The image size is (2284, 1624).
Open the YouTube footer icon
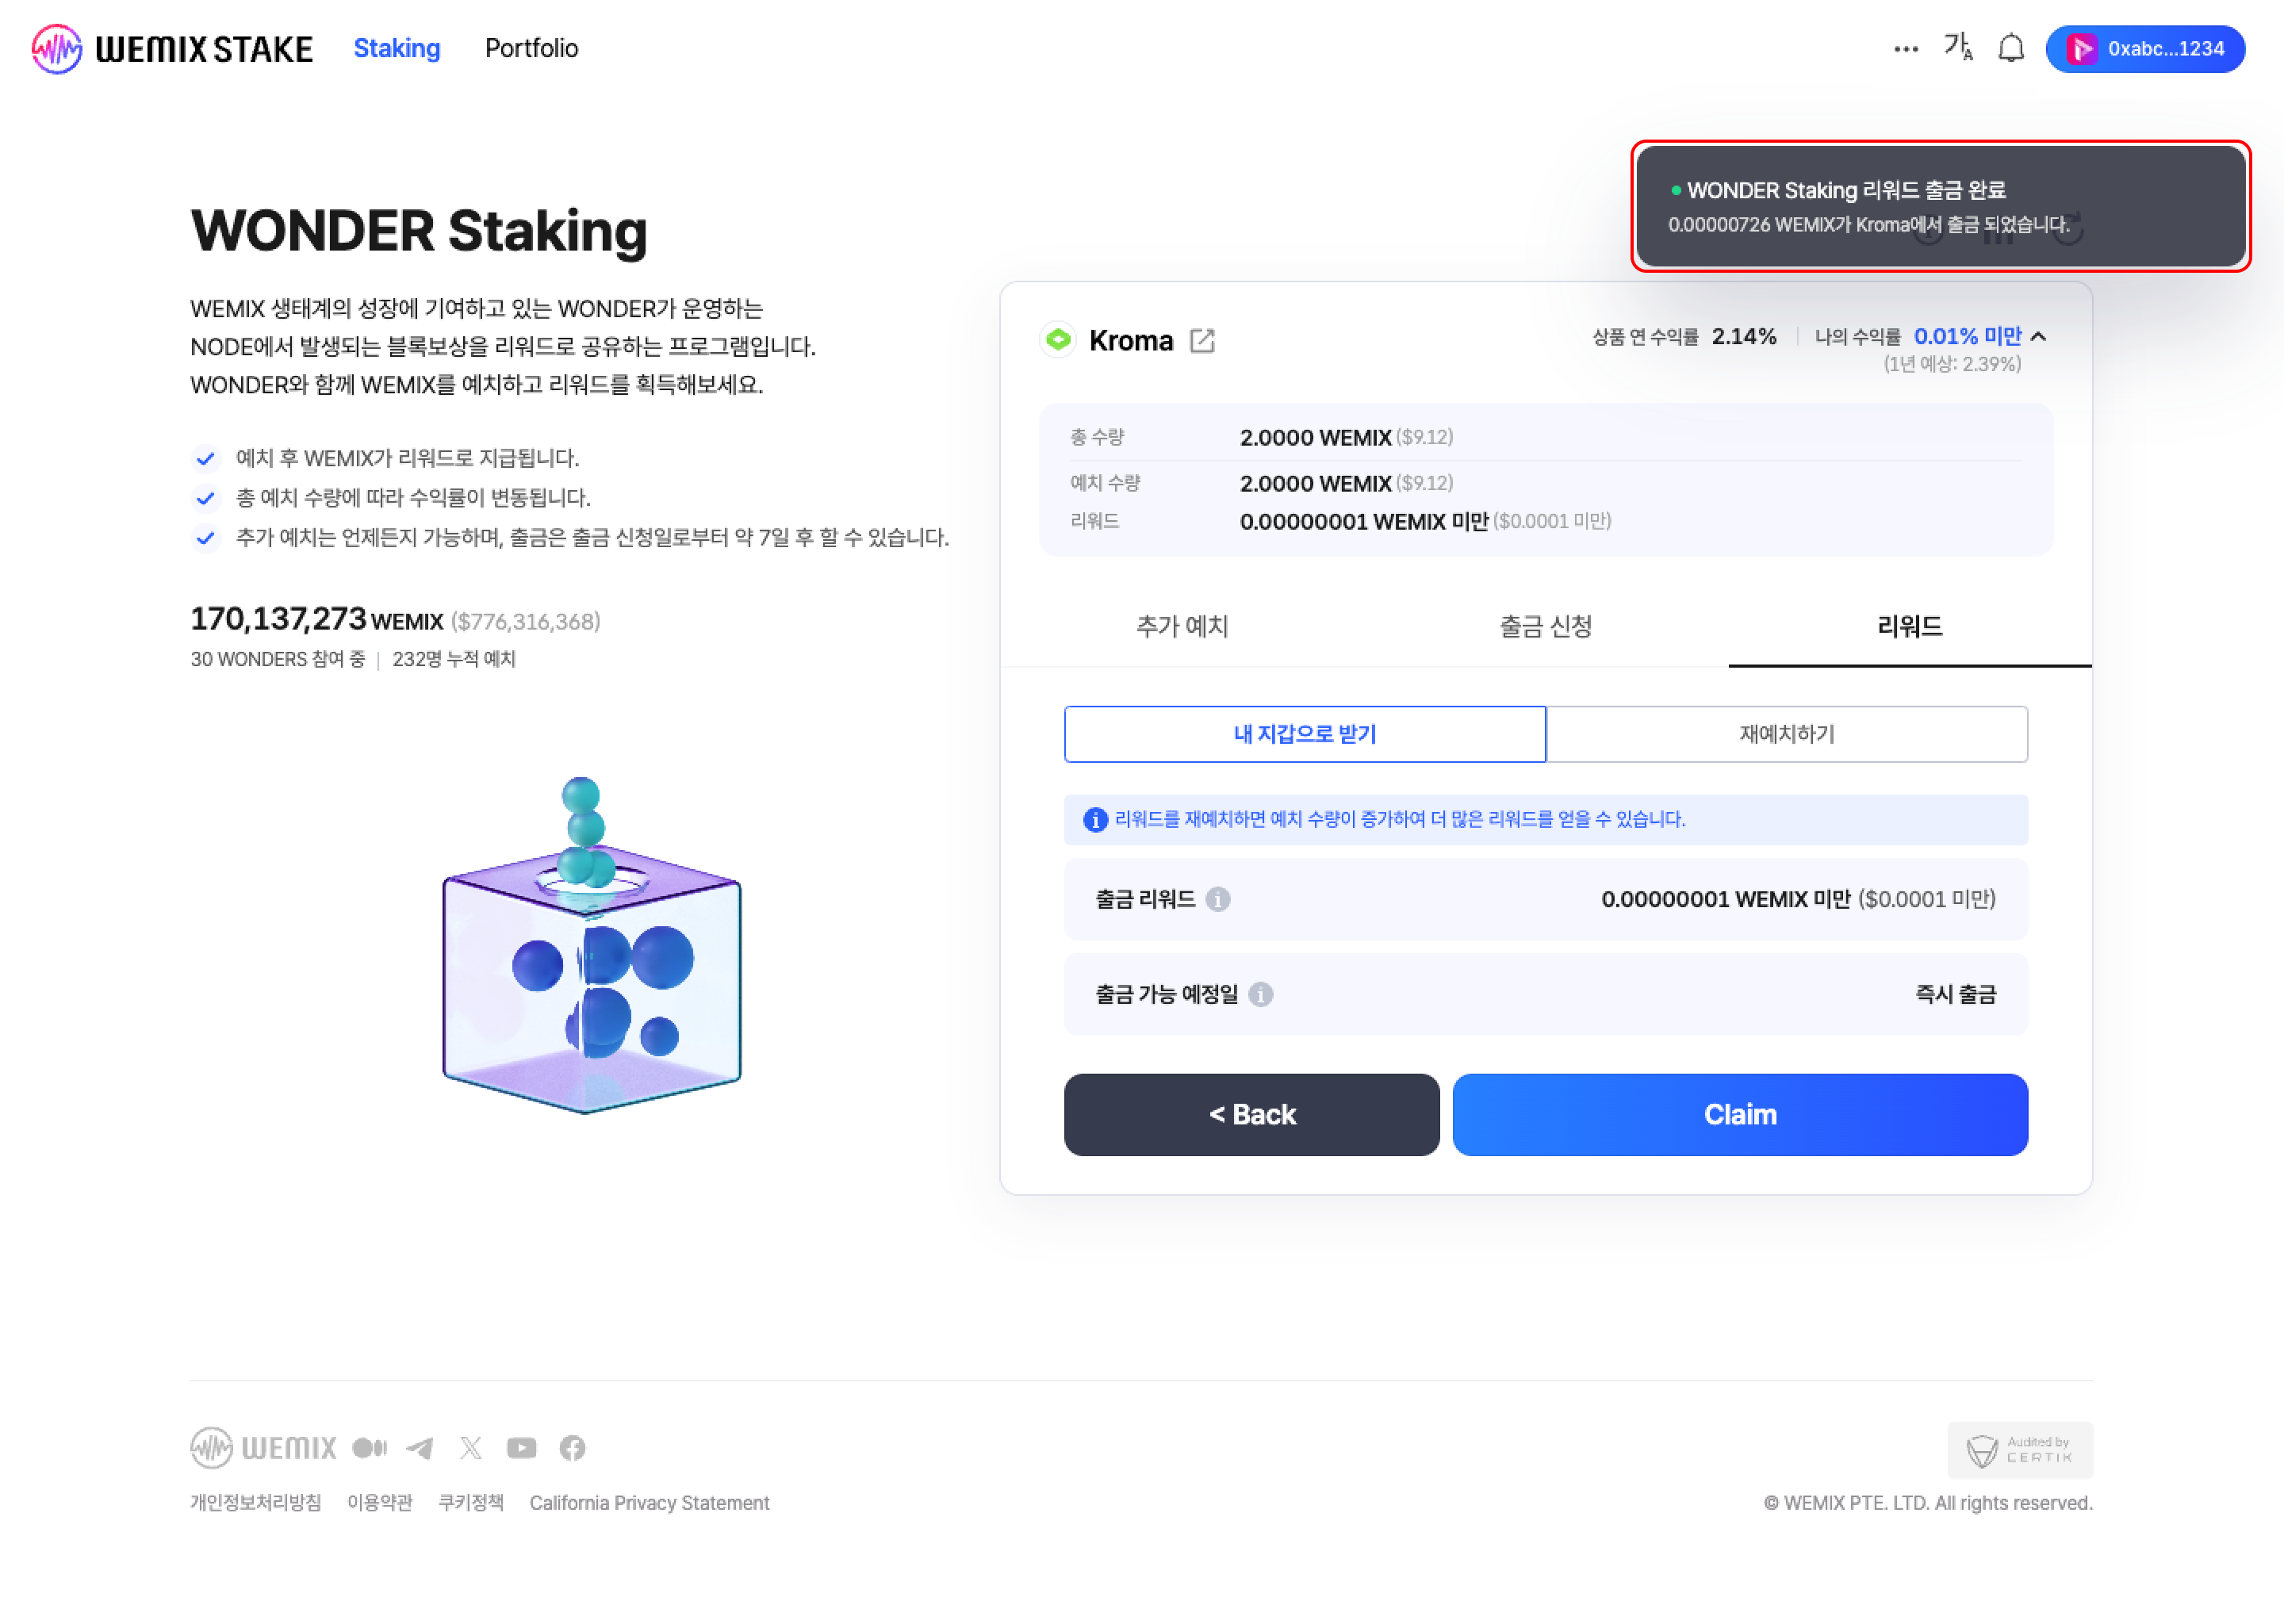521,1447
